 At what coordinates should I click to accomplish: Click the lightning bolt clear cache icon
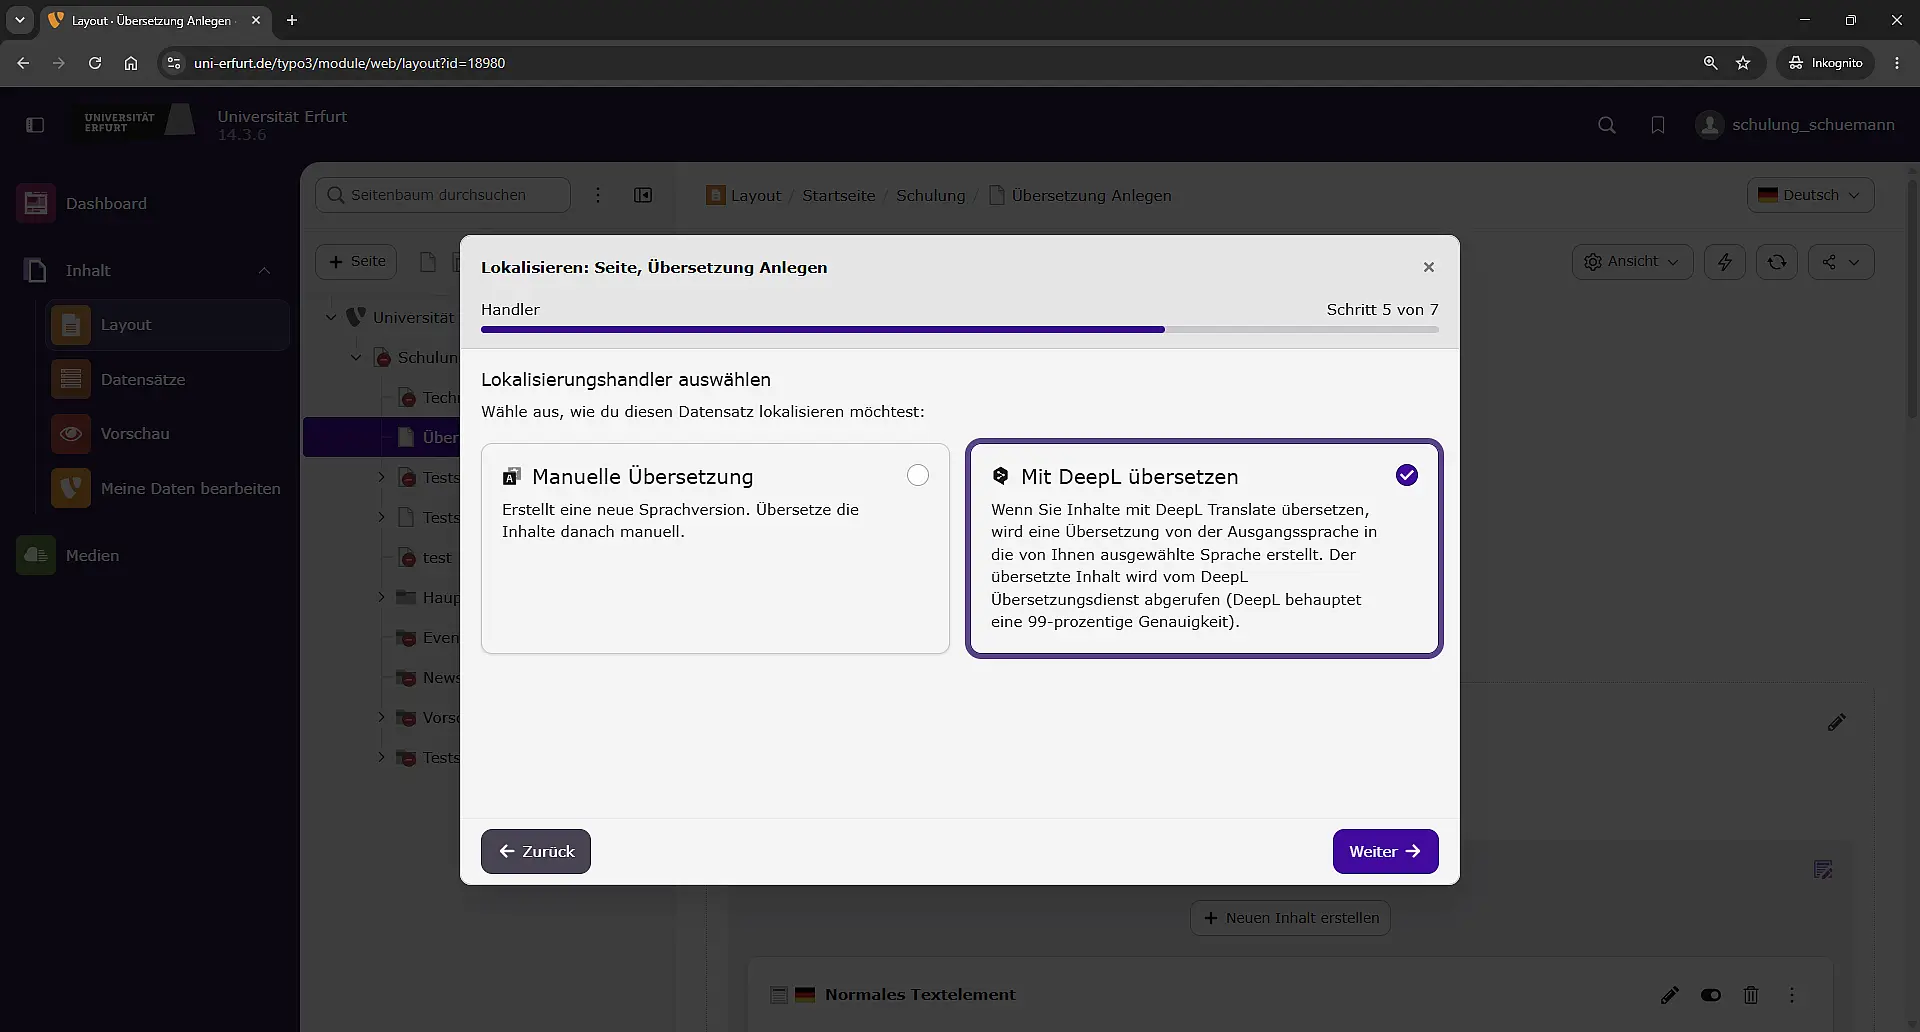(1725, 262)
